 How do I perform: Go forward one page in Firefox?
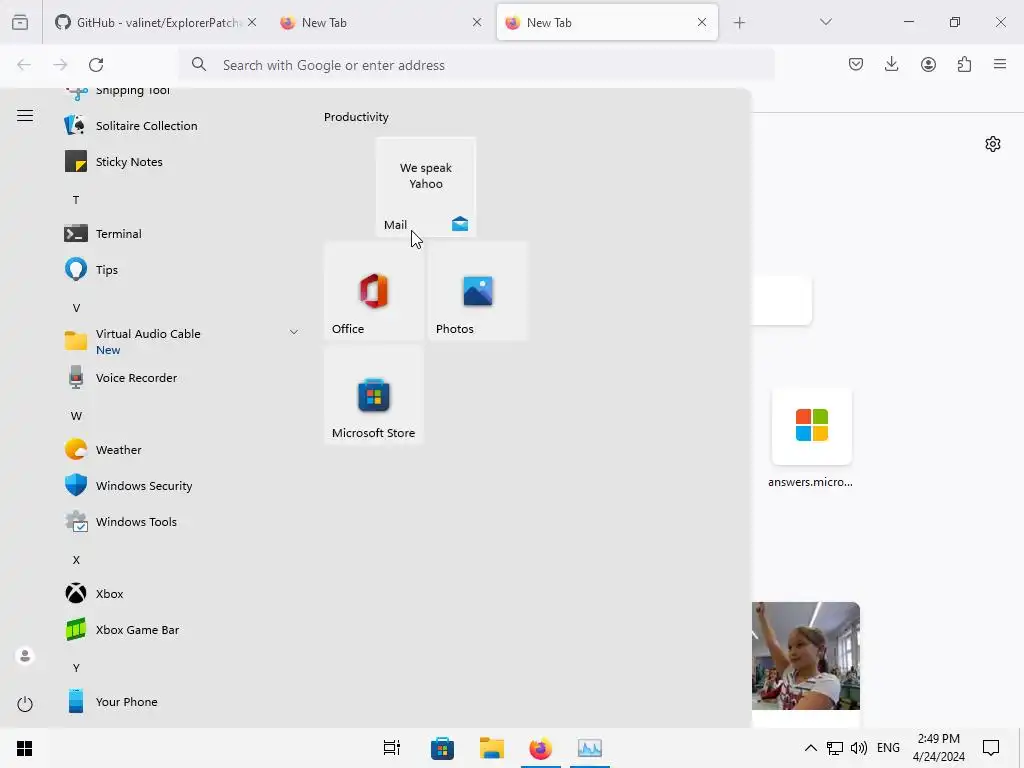point(60,65)
